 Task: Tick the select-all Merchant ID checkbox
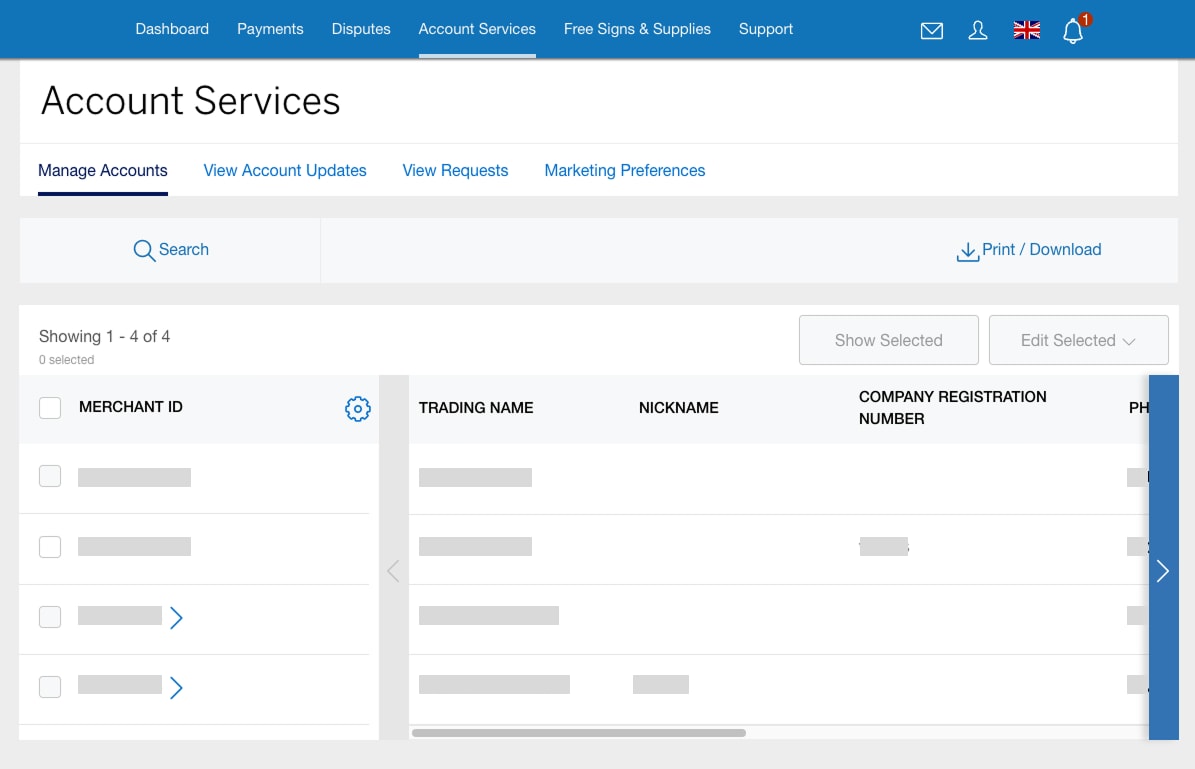50,408
